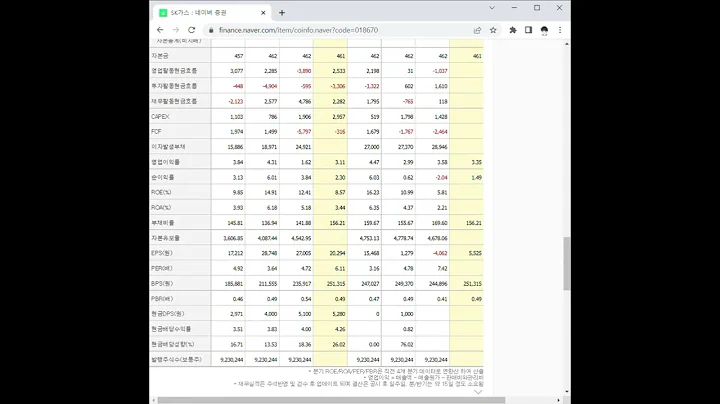The image size is (720, 404).
Task: Click the vertical scrollbar down arrow
Action: coord(567,392)
